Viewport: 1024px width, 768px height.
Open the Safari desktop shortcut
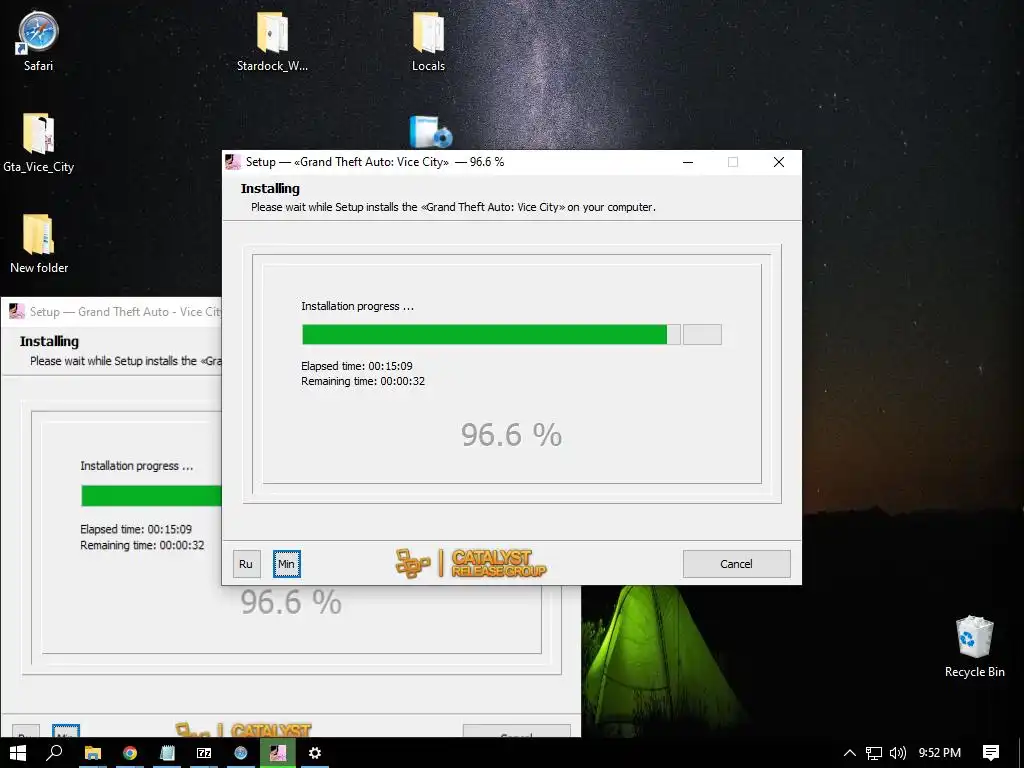[38, 40]
